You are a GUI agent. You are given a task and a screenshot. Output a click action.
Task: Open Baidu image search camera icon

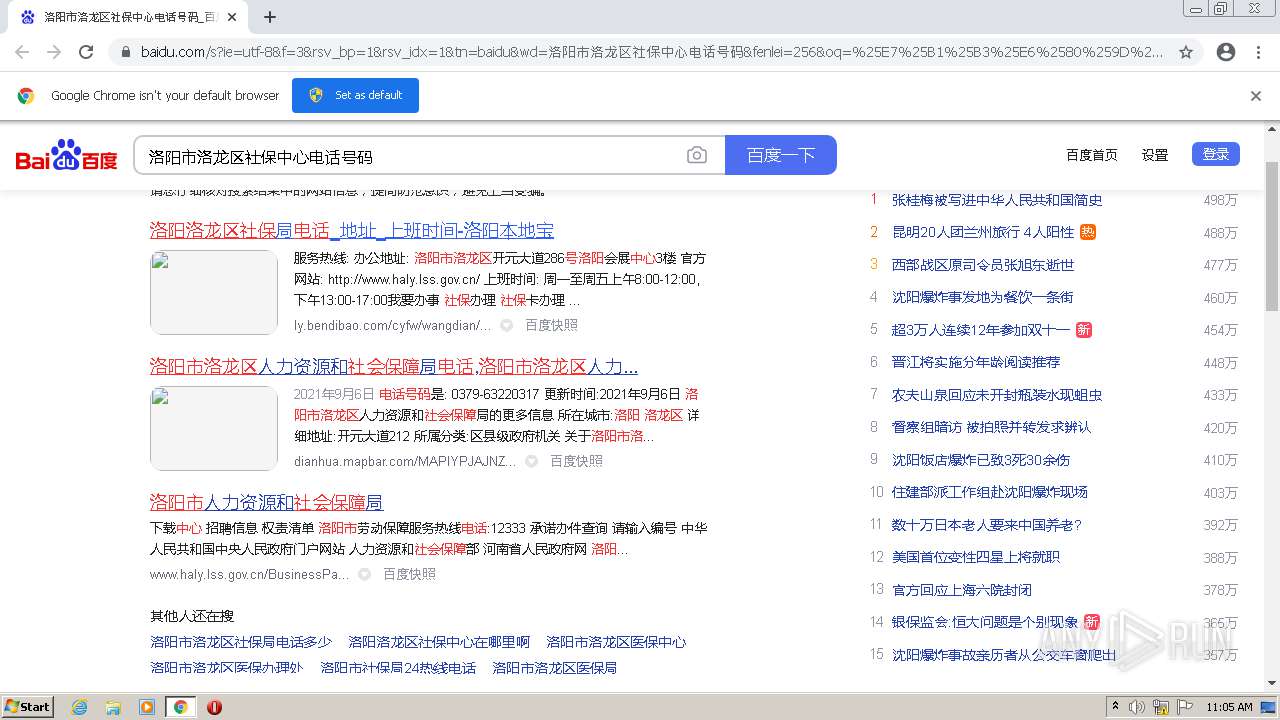tap(697, 155)
